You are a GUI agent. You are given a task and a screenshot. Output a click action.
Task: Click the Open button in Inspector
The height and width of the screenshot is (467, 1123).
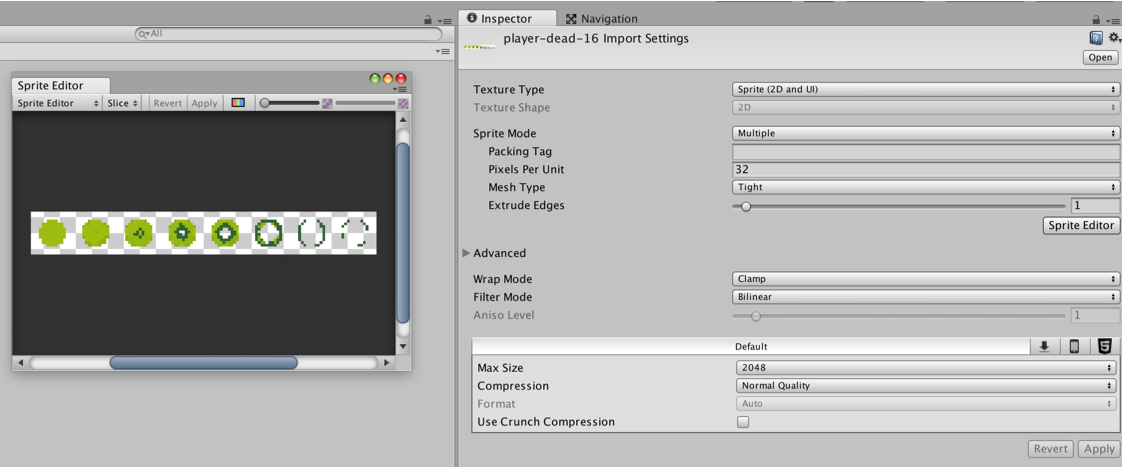click(x=1100, y=58)
